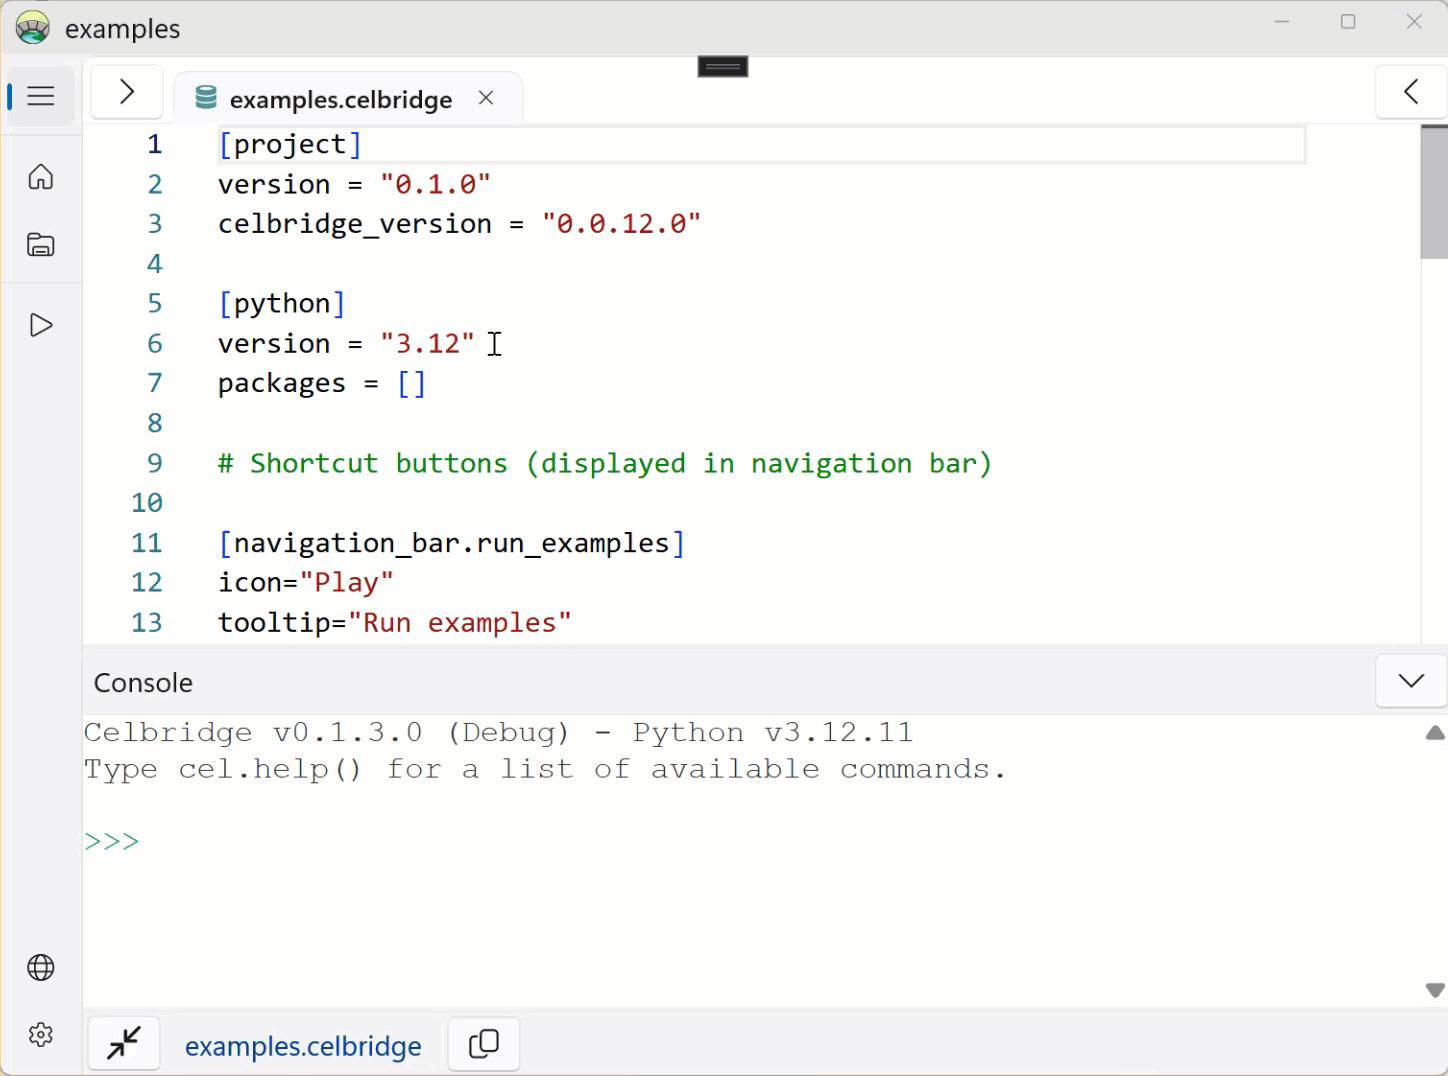Screen dimensions: 1448x1076
Task: Close the examples.celbridge tab
Action: [486, 98]
